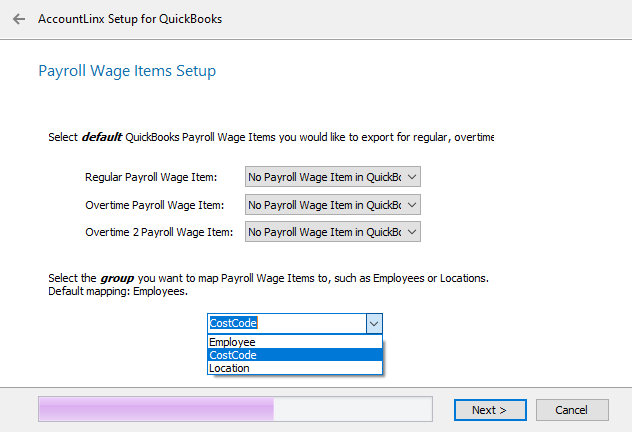Open the Regular Payroll Wage Item dropdown
This screenshot has height=432, width=632.
click(325, 177)
